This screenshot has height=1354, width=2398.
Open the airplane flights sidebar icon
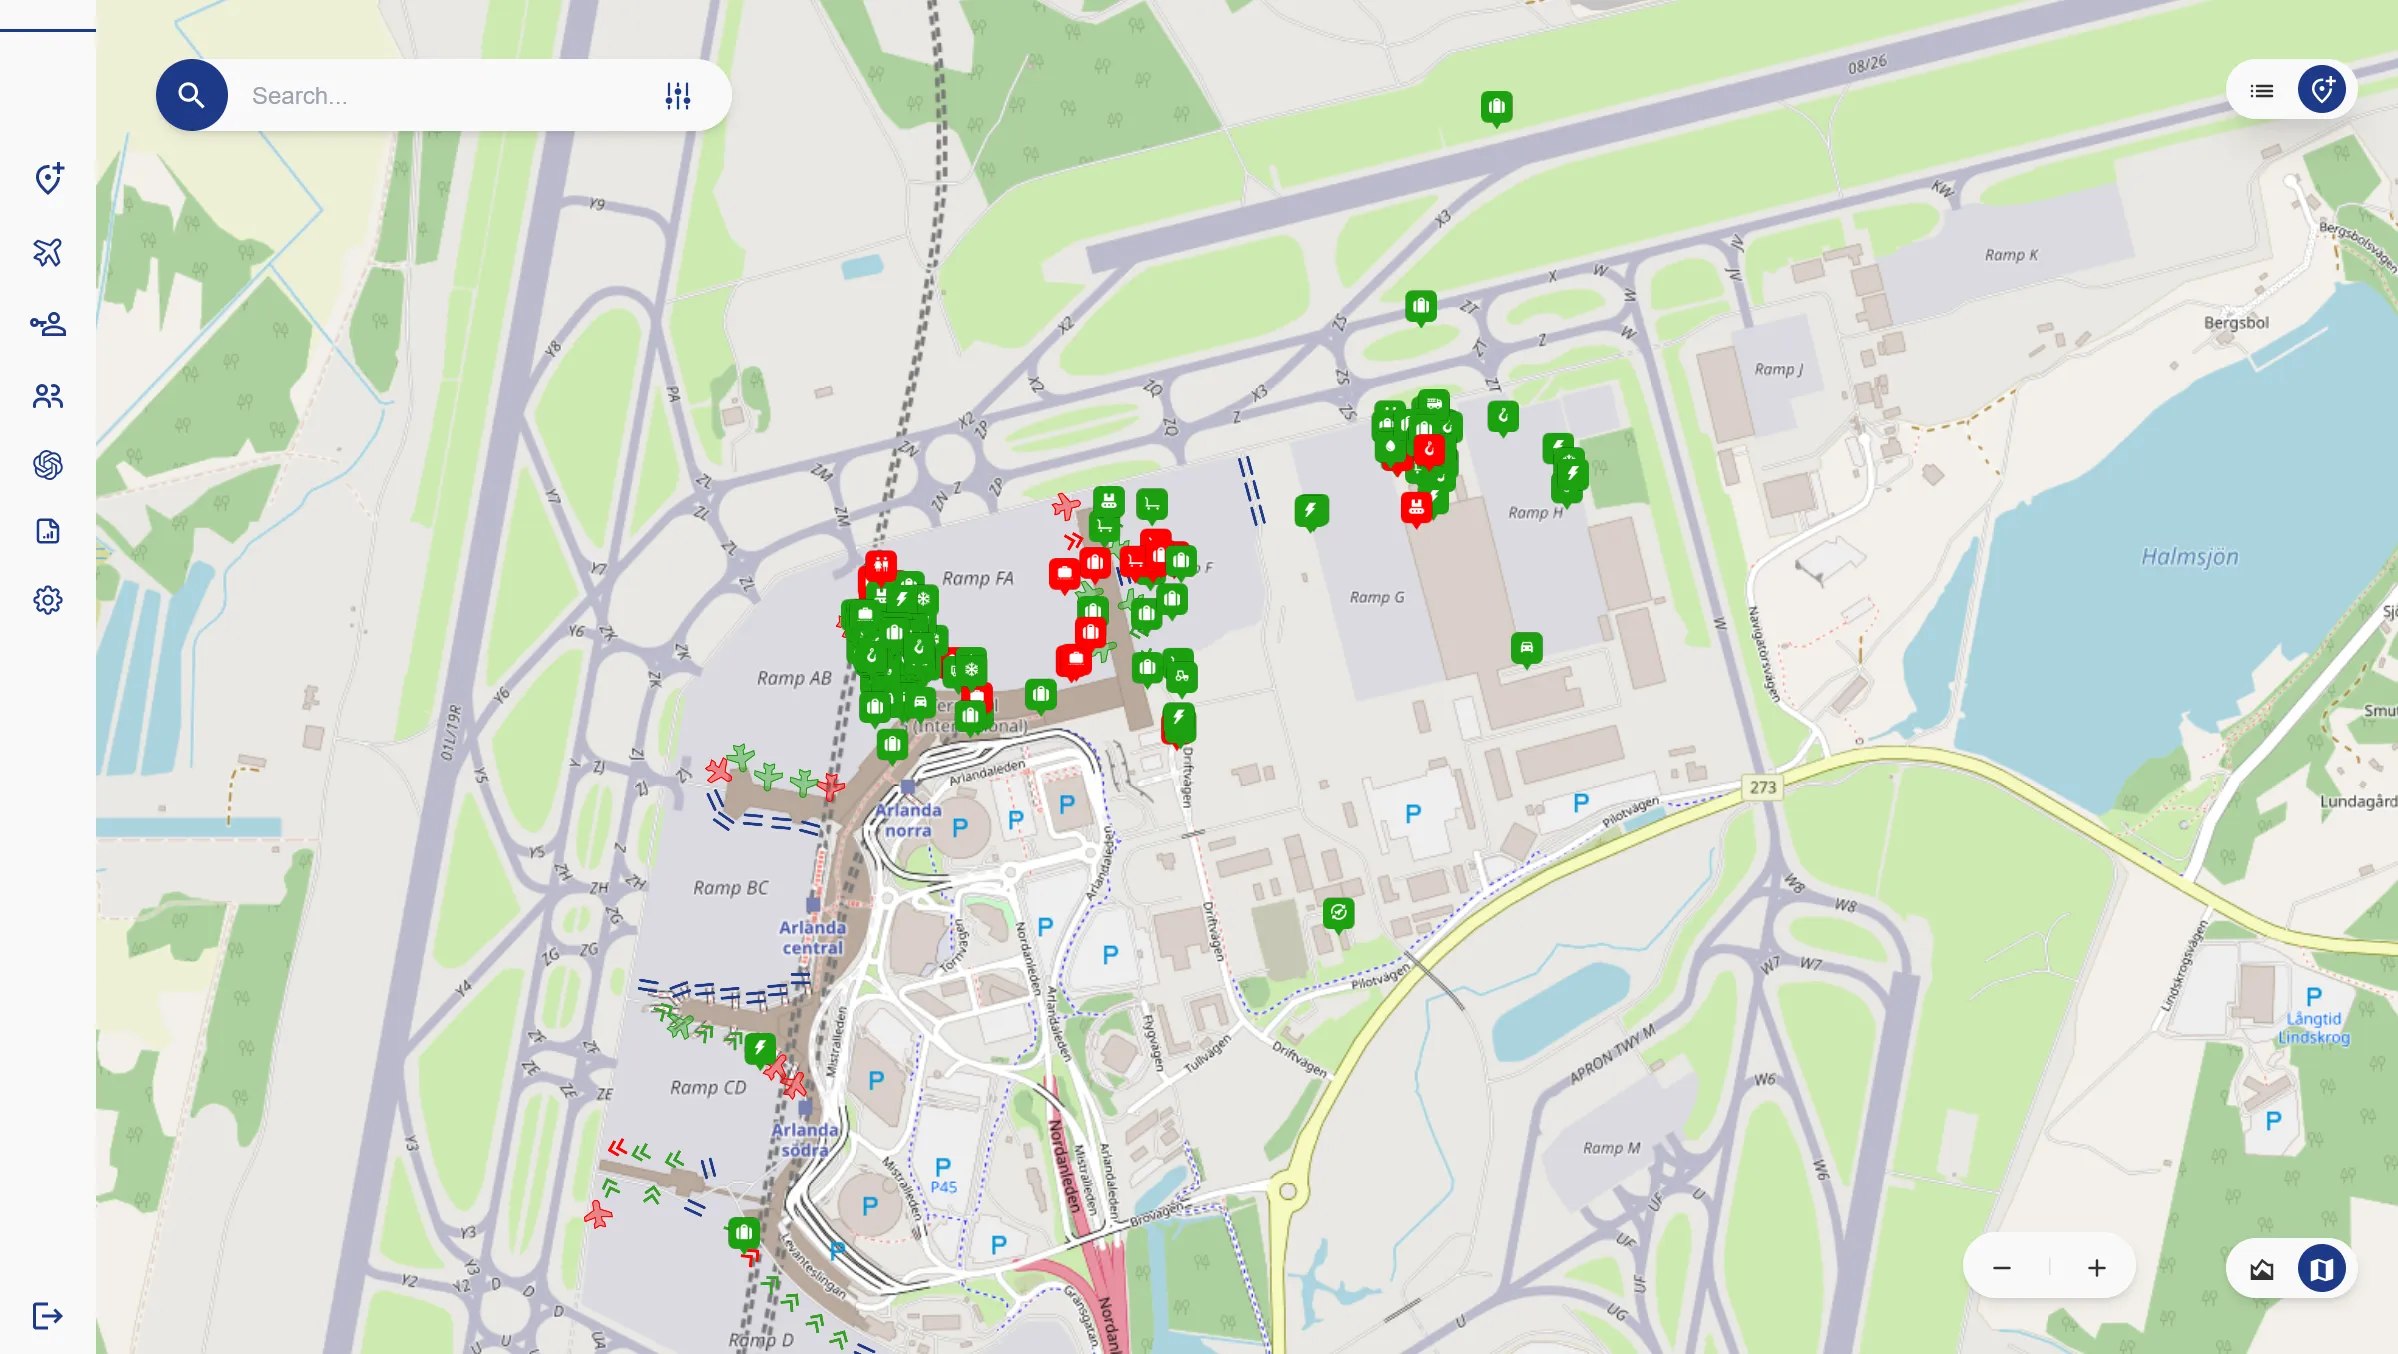48,252
